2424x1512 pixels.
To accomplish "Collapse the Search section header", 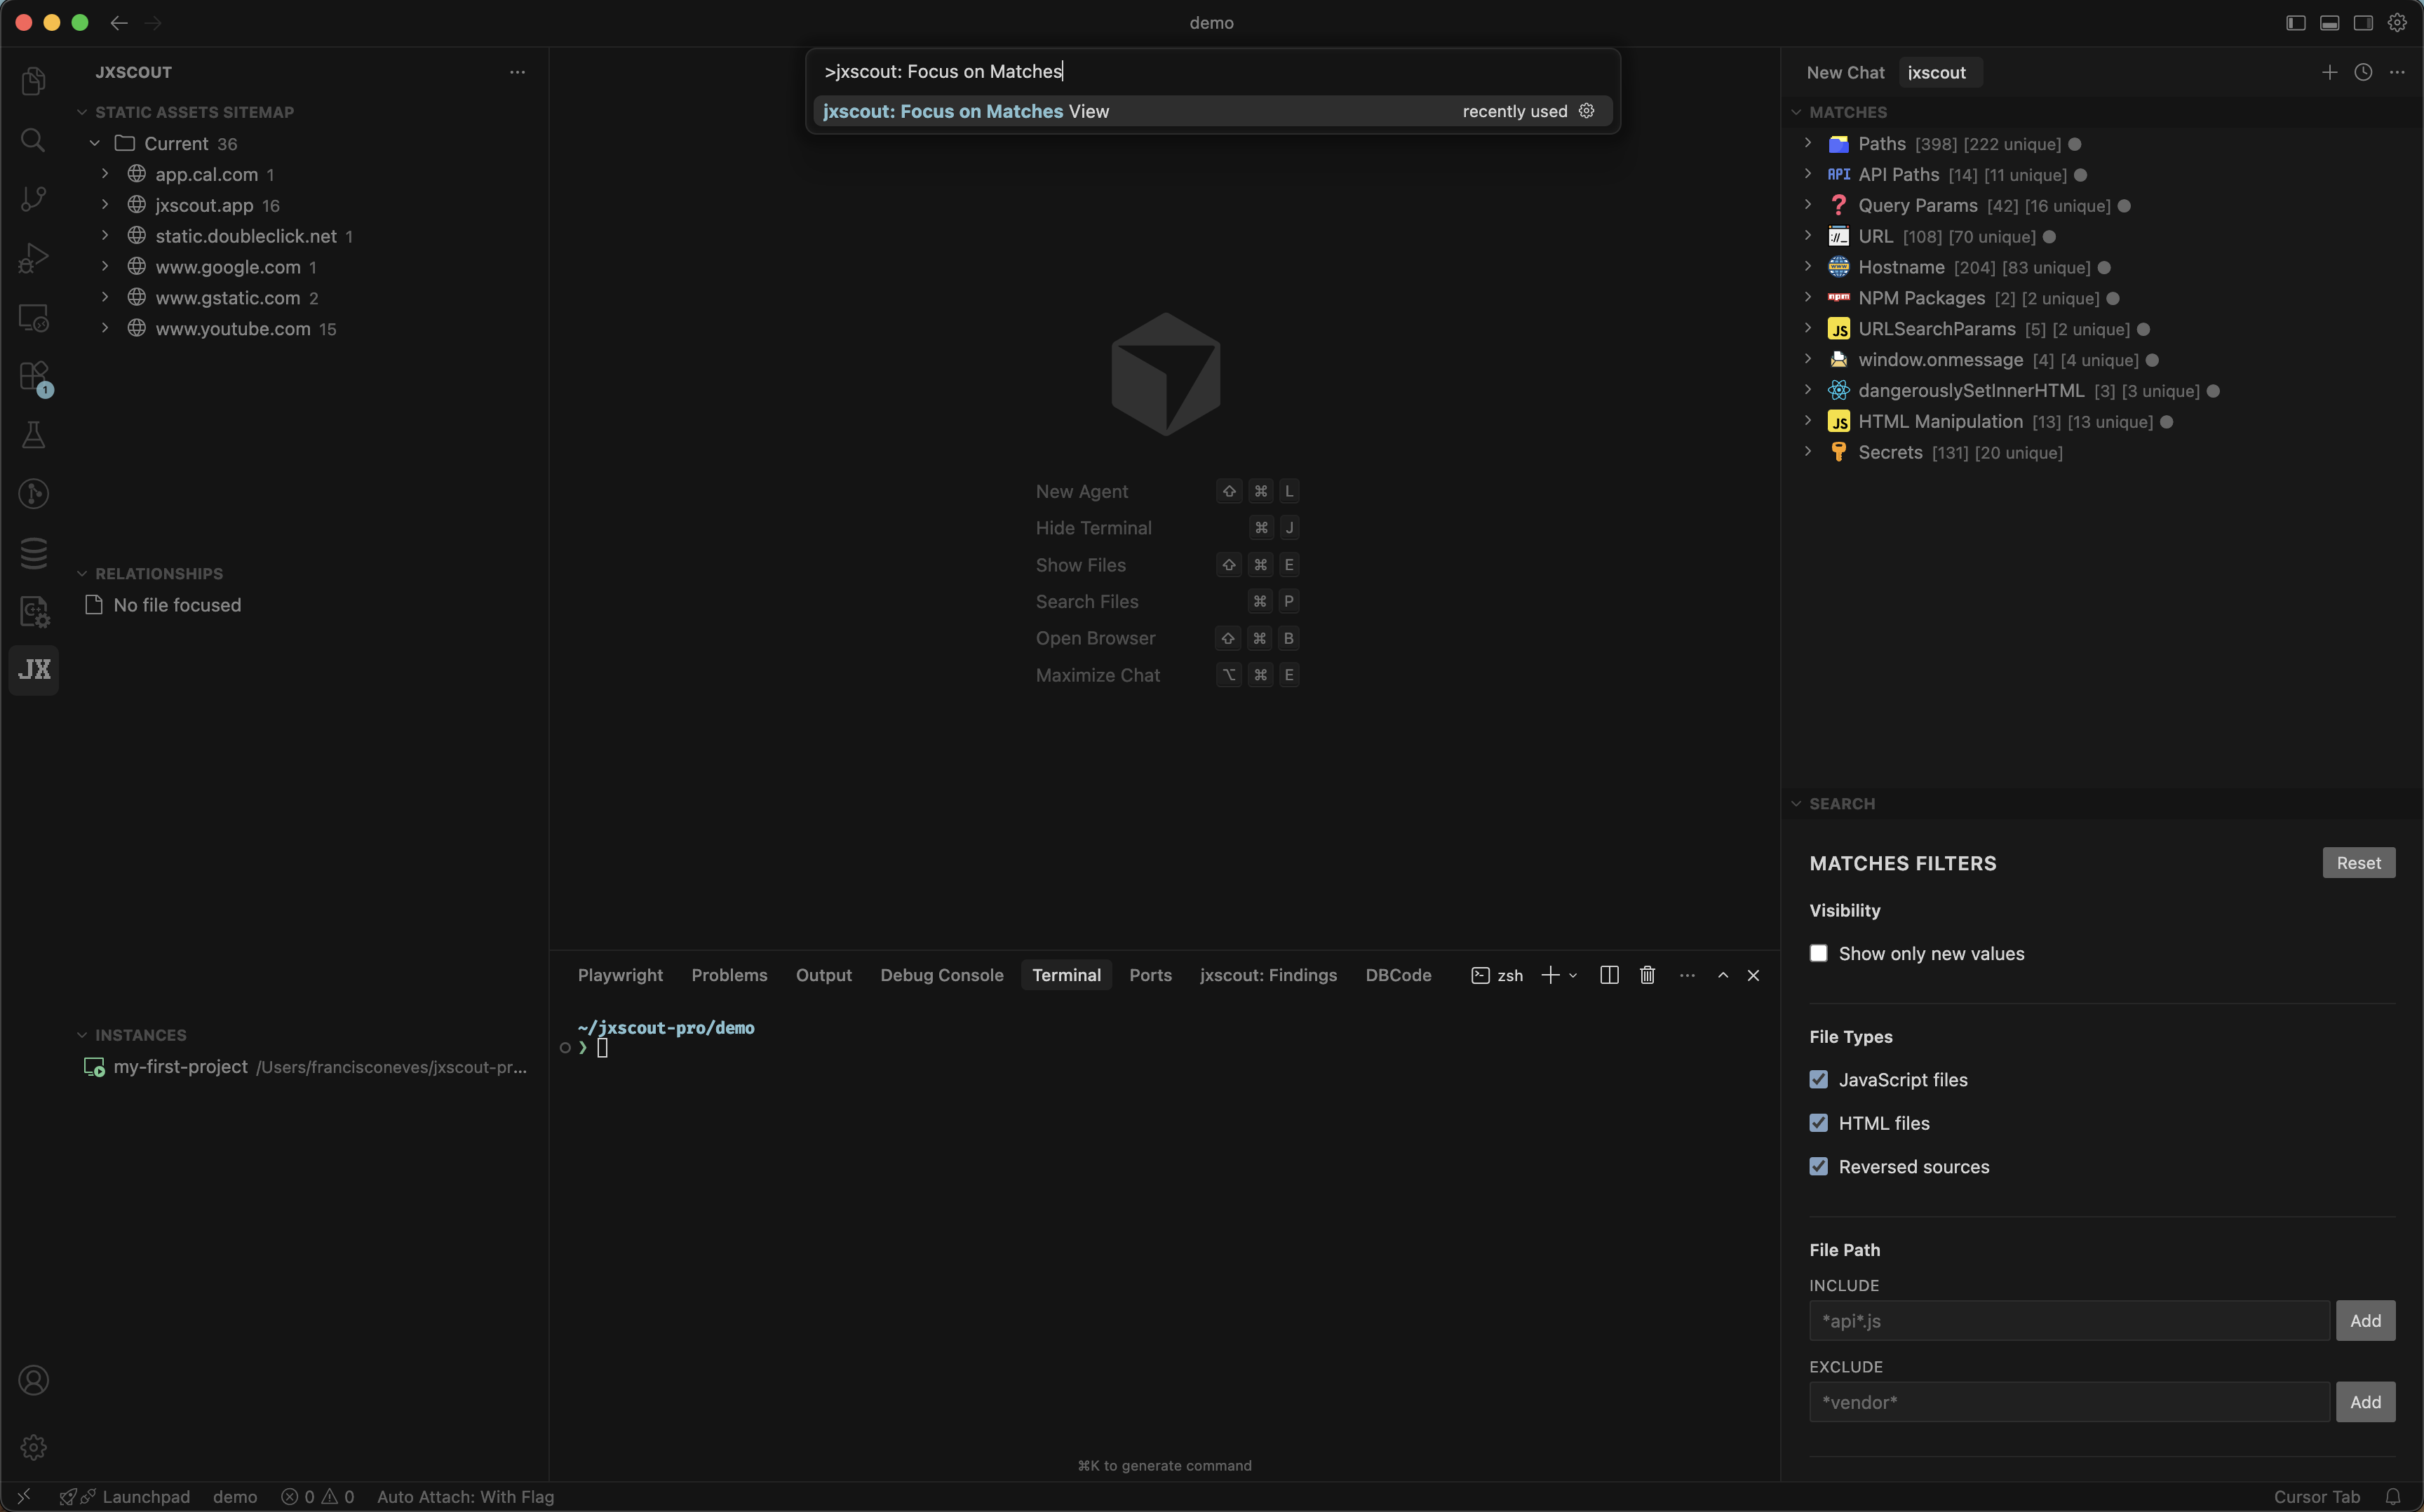I will click(1797, 804).
